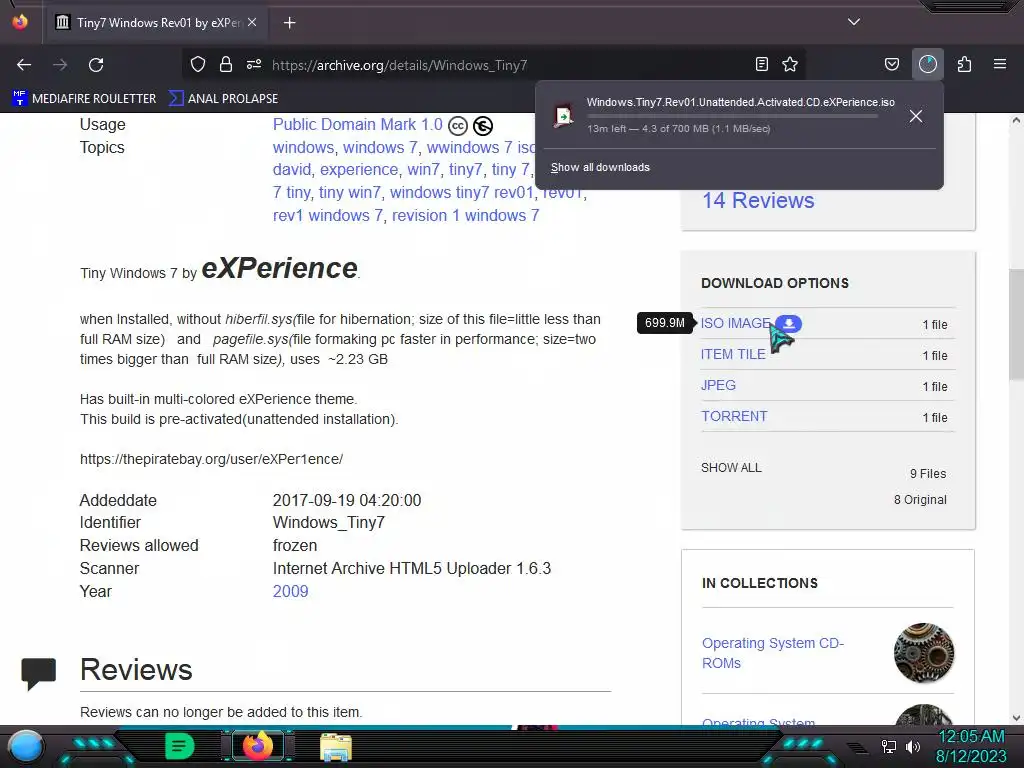Viewport: 1024px width, 768px height.
Task: Open TORRENT download option
Action: [x=734, y=416]
